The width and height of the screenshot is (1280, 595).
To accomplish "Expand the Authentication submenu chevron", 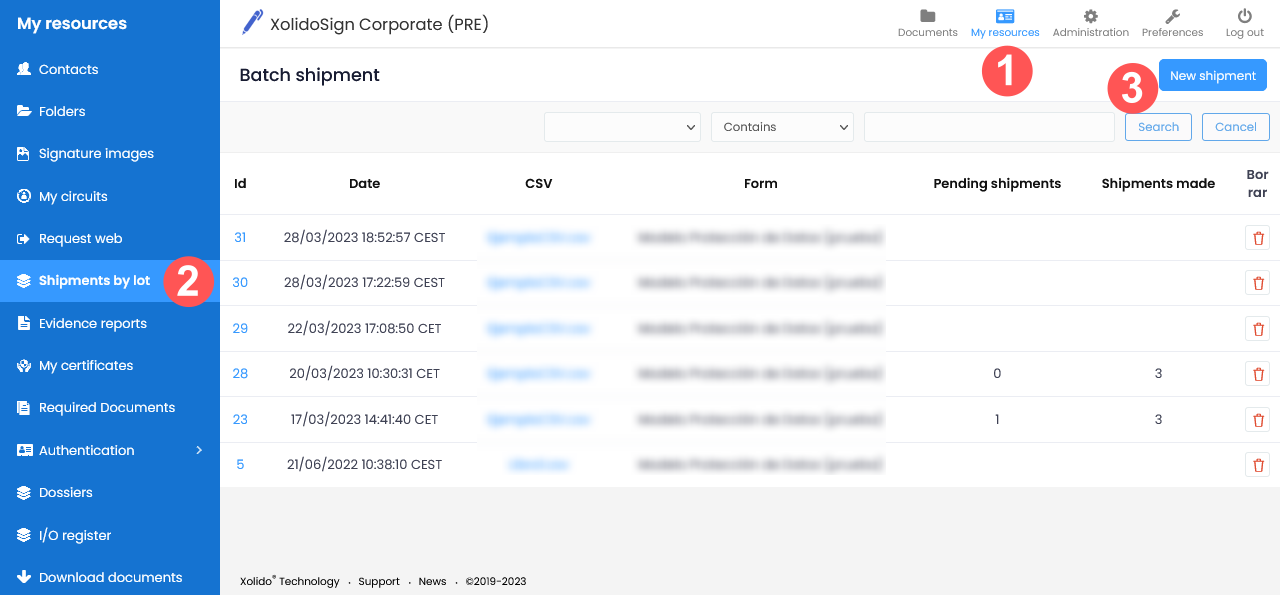I will pos(199,450).
